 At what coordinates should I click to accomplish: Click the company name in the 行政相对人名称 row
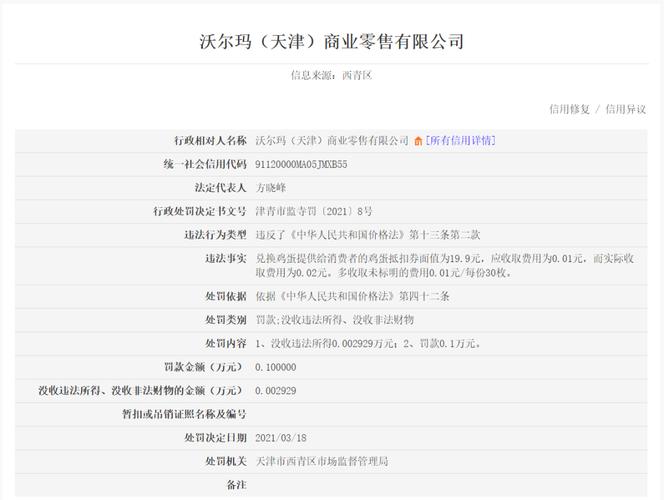(332, 141)
